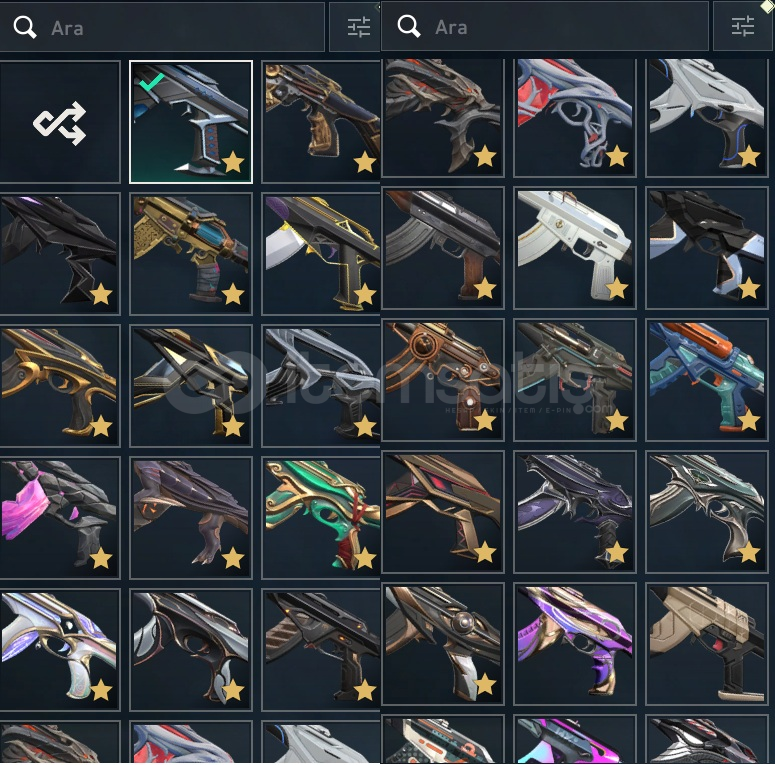Open the filter settings in left panel
775x765 pixels.
point(358,27)
